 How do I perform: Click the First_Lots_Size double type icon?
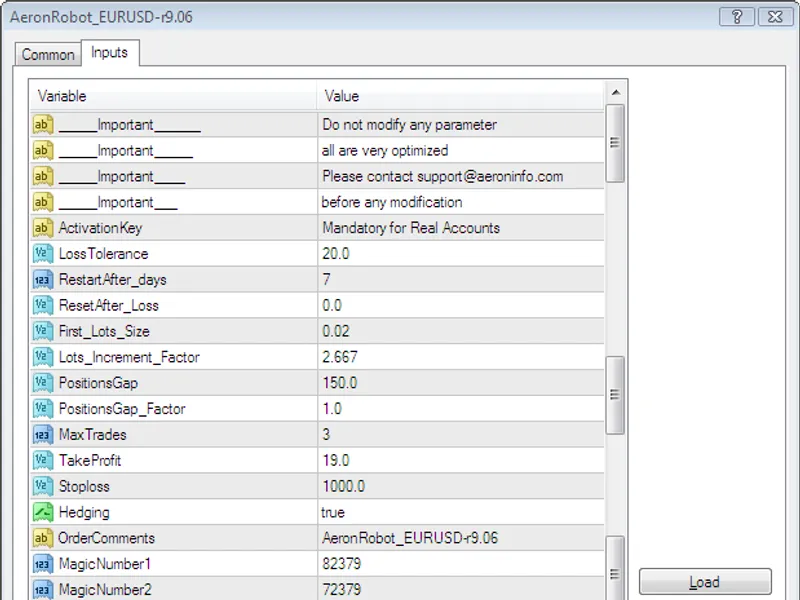click(x=43, y=332)
